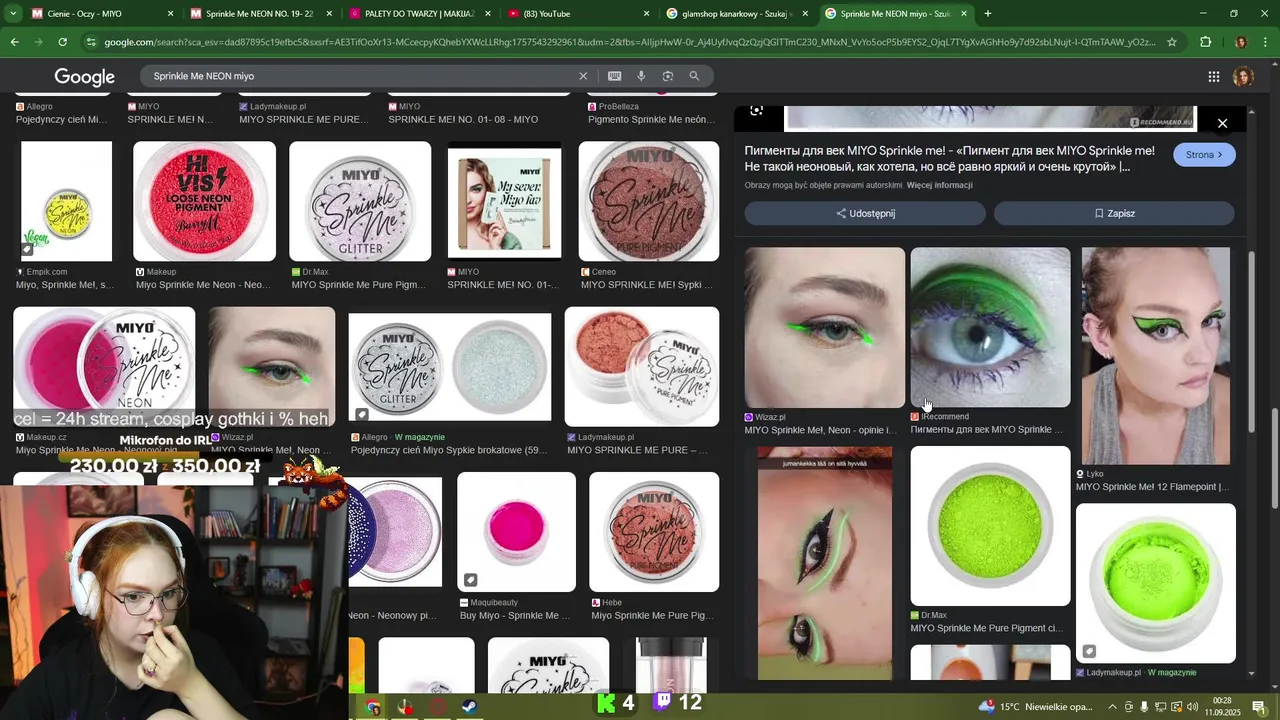The width and height of the screenshot is (1280, 720).
Task: Go back in browser history
Action: click(x=14, y=42)
